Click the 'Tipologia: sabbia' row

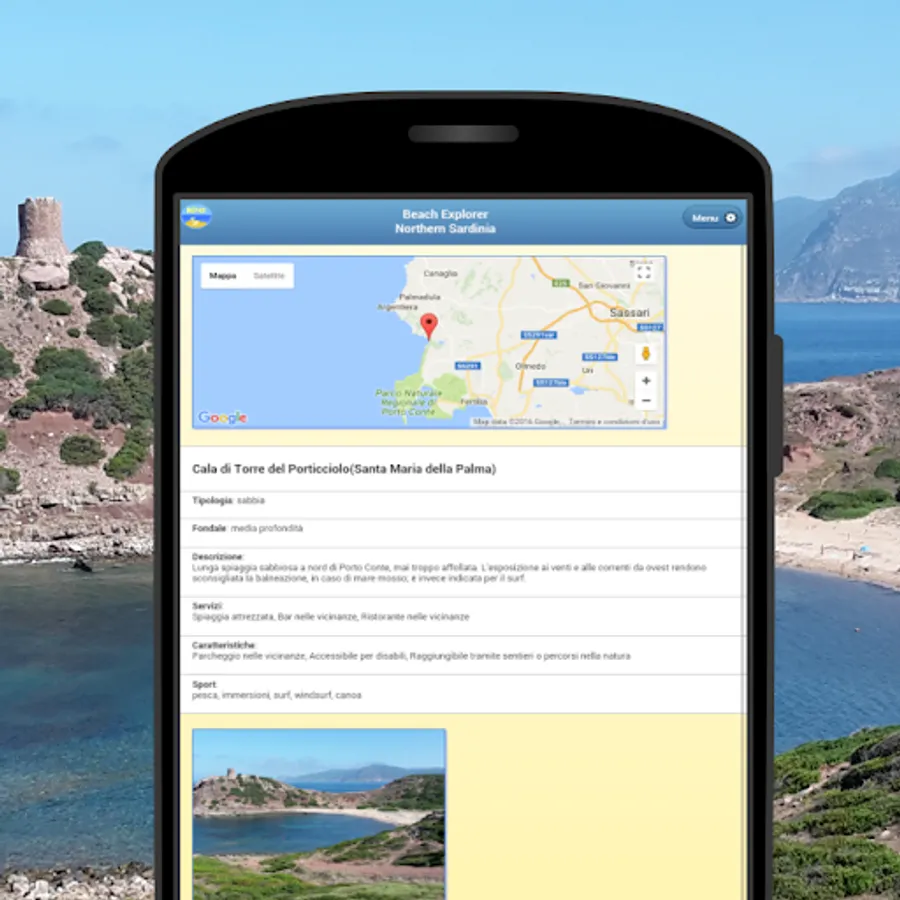[463, 505]
